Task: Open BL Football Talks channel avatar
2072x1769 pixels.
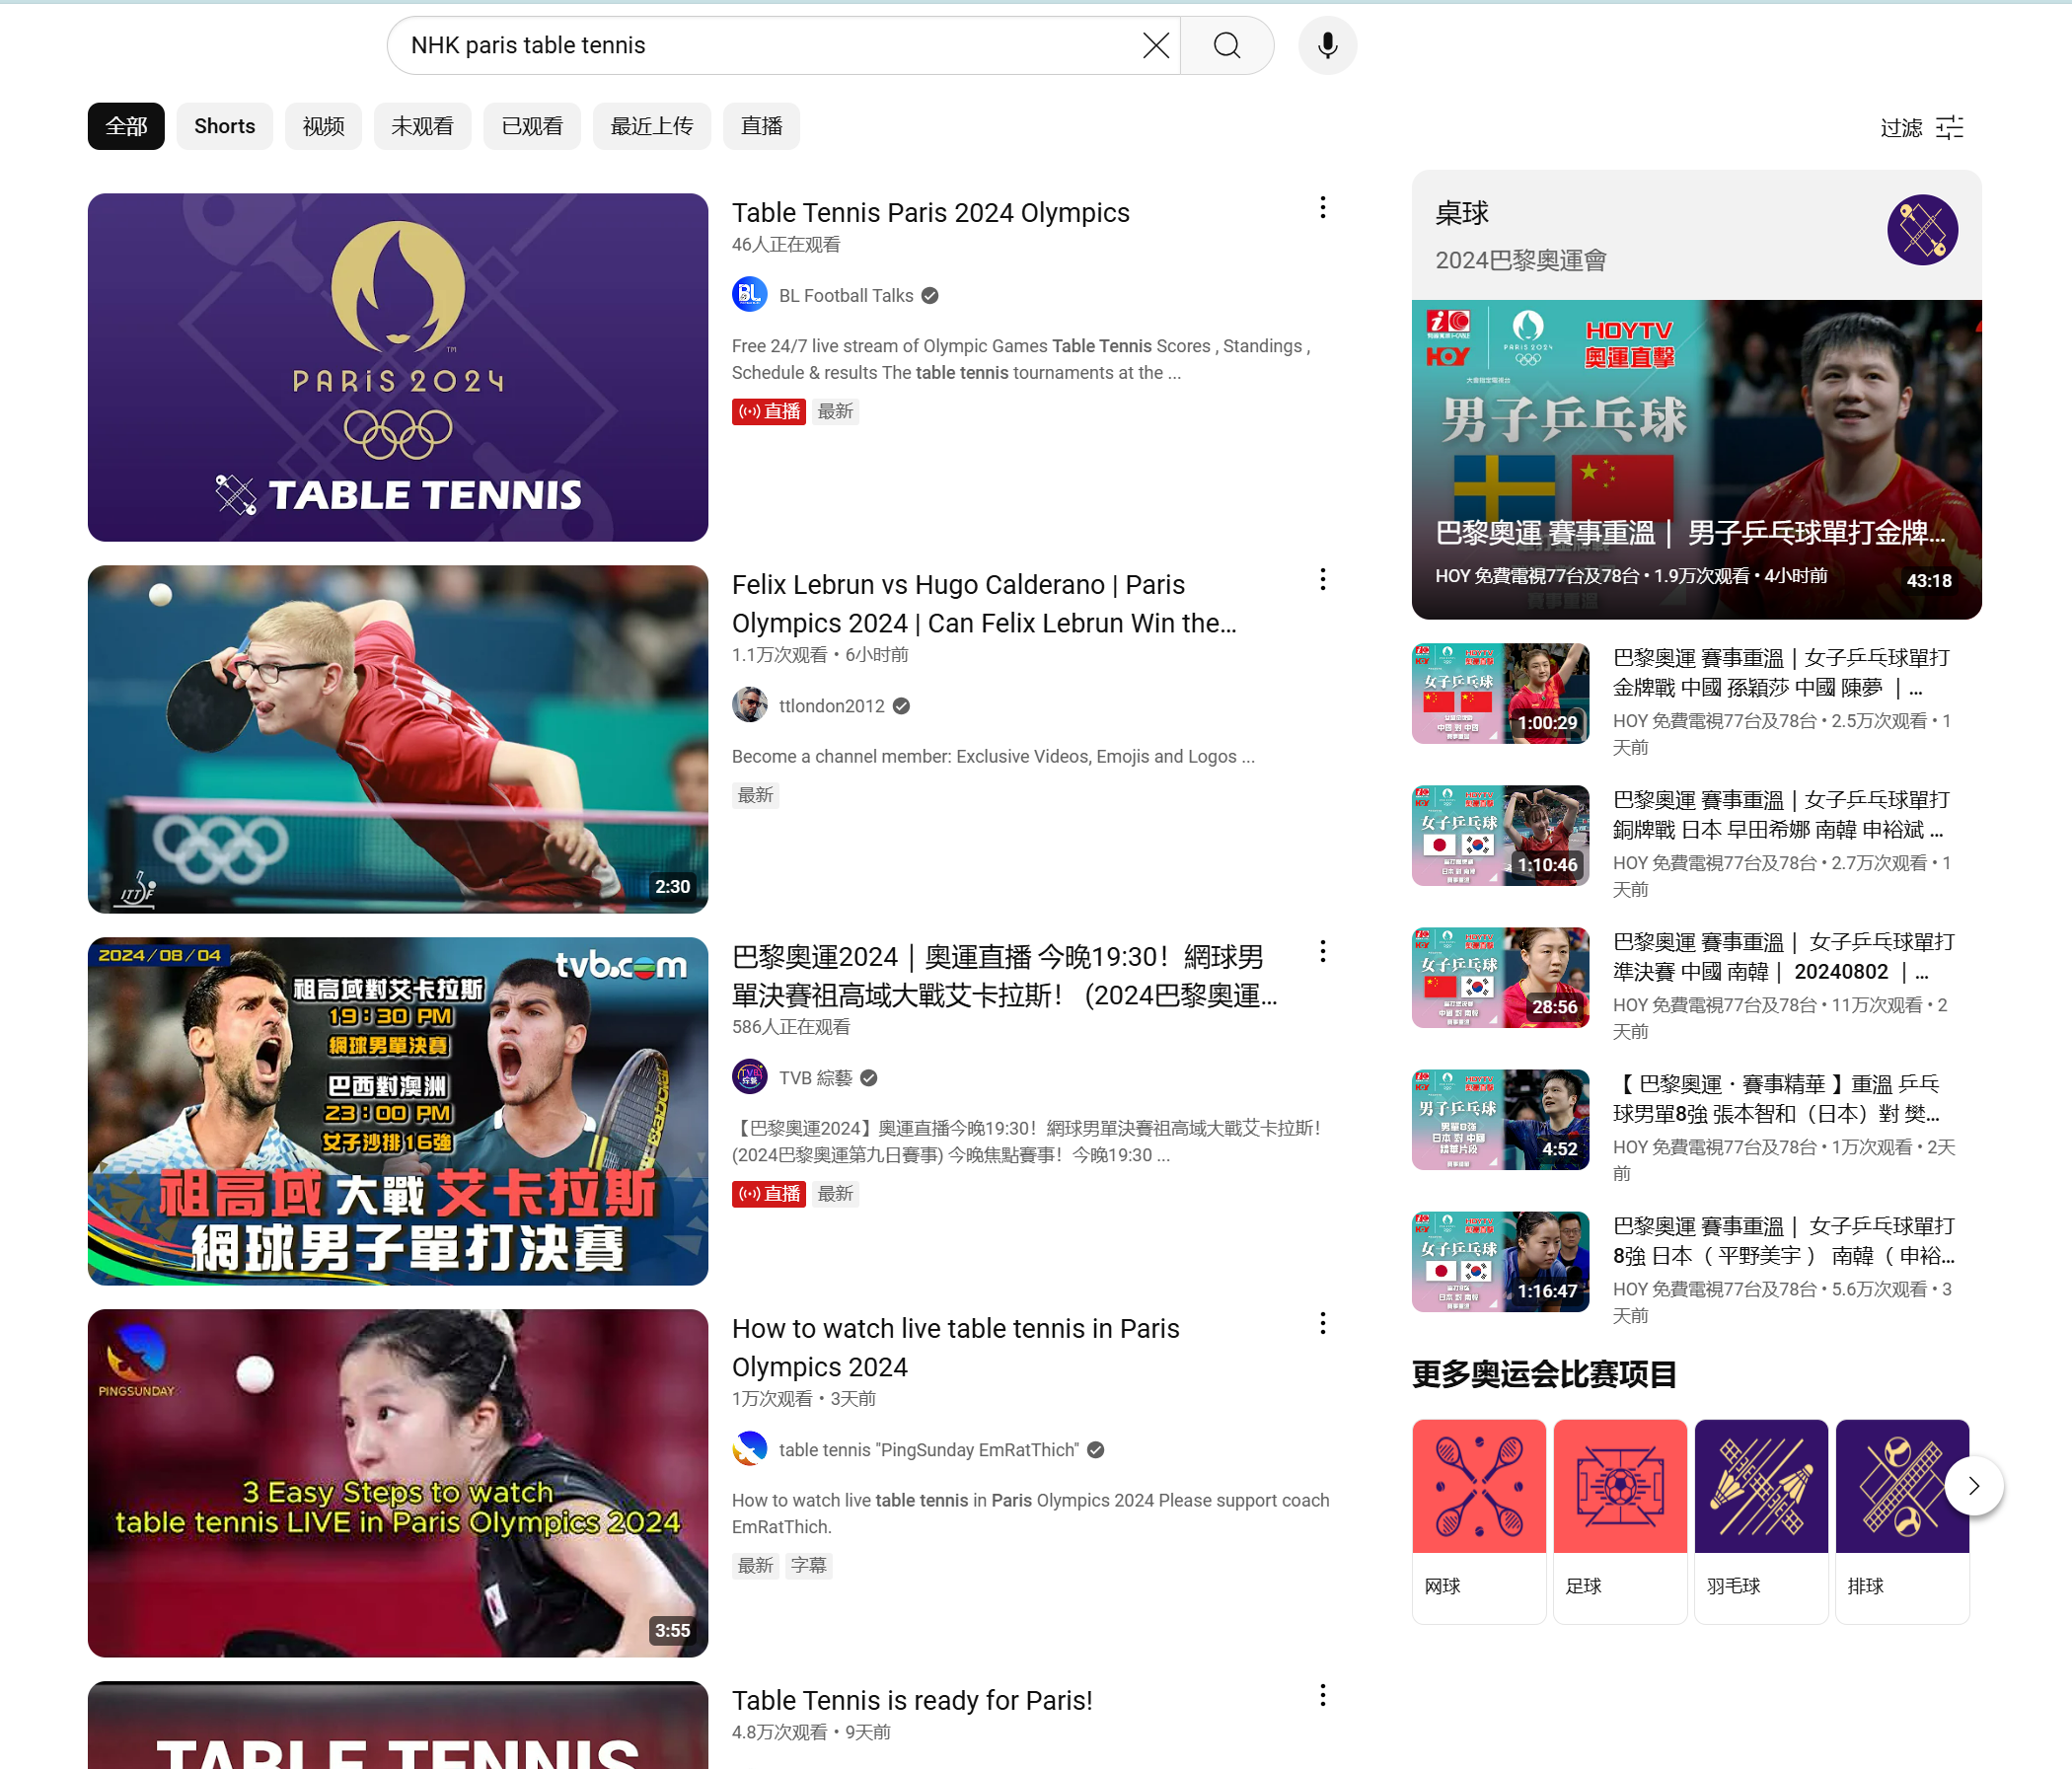Action: click(749, 295)
